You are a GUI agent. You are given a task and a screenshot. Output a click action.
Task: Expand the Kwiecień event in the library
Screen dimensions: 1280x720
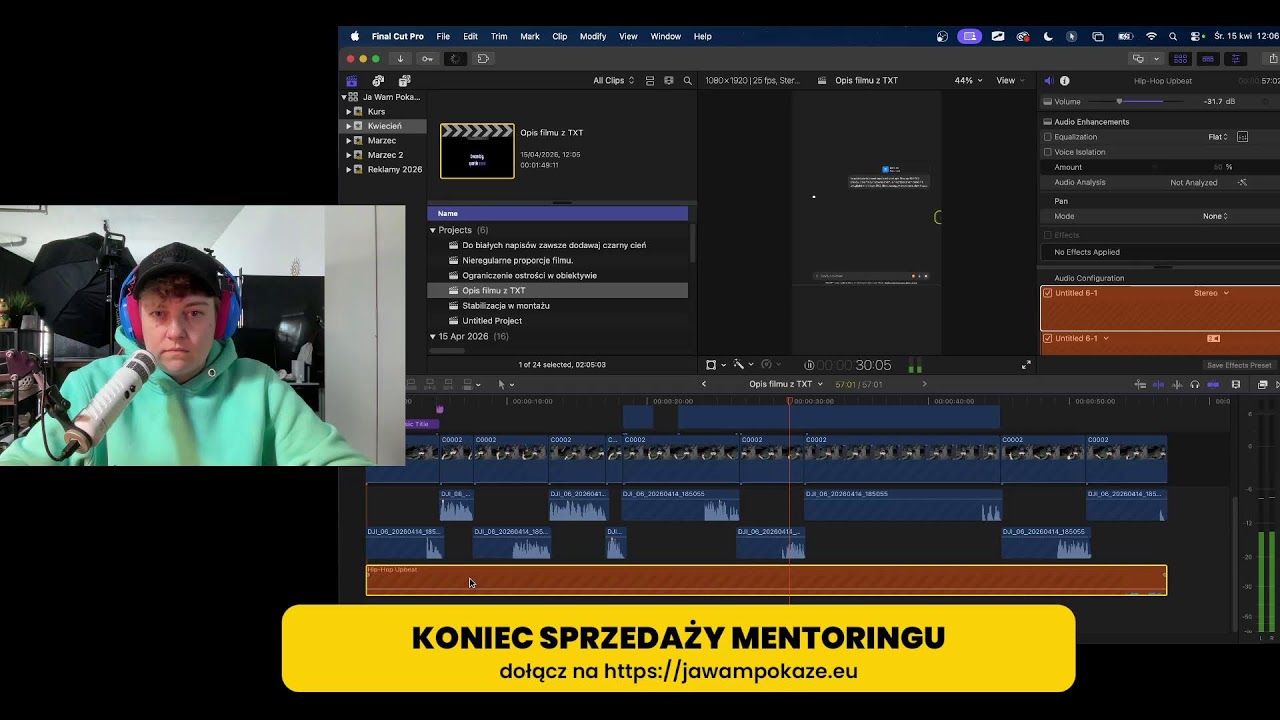click(x=349, y=126)
